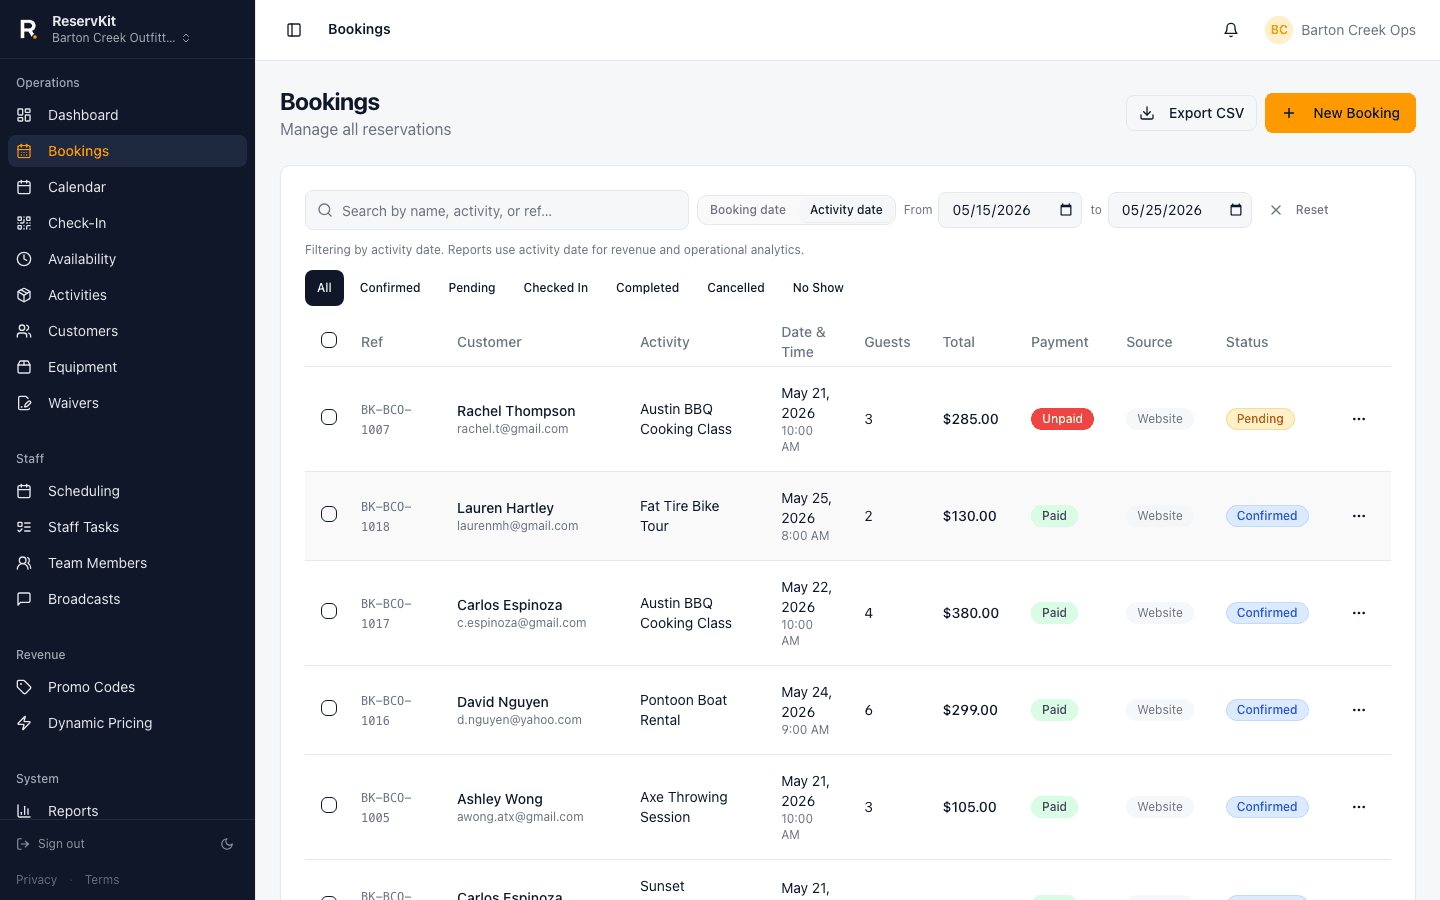This screenshot has width=1440, height=900.
Task: Click the Staff Tasks list icon
Action: (24, 527)
